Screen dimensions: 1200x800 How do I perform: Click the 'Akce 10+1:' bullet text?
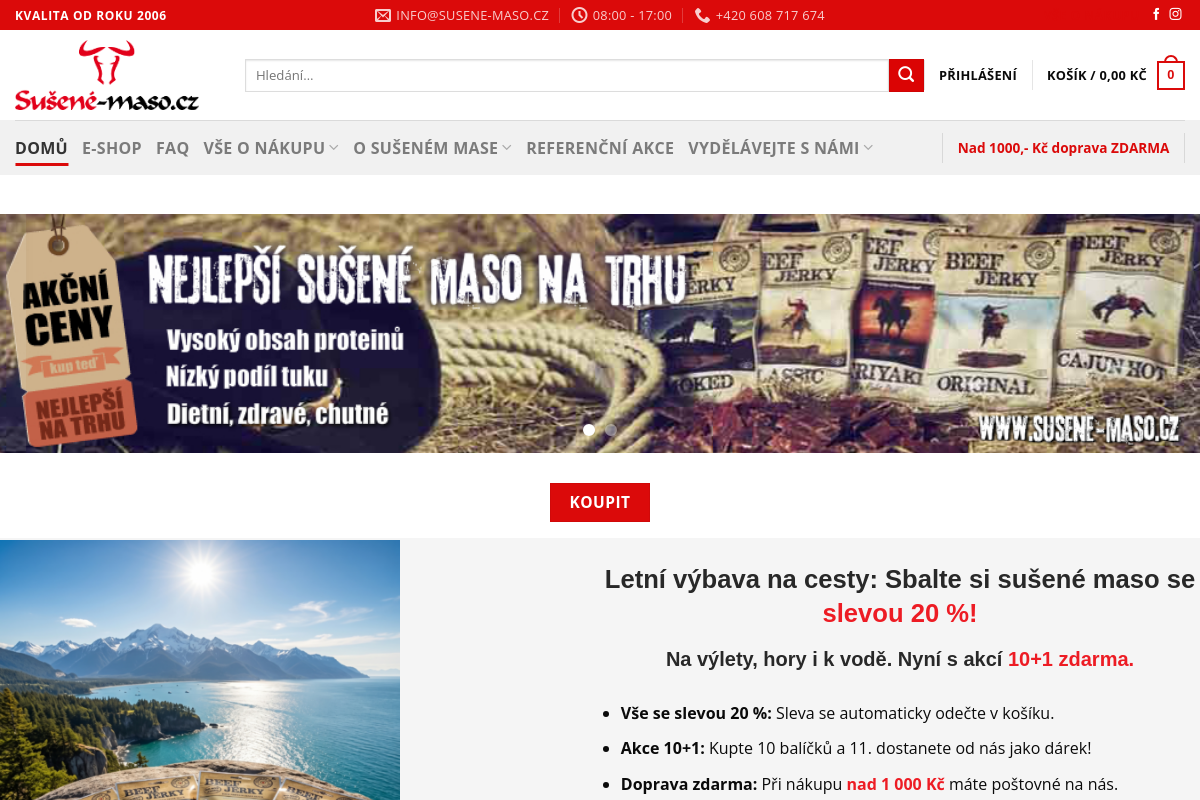coord(663,748)
